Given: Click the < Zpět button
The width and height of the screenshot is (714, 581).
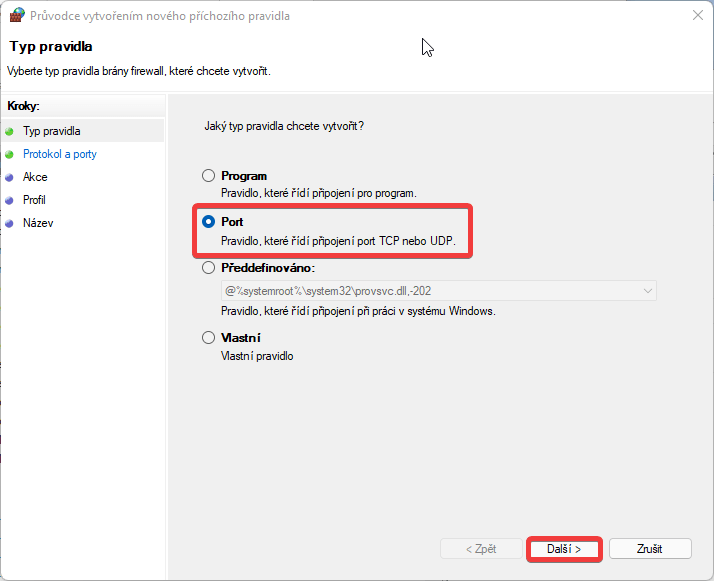Looking at the screenshot, I should point(481,549).
